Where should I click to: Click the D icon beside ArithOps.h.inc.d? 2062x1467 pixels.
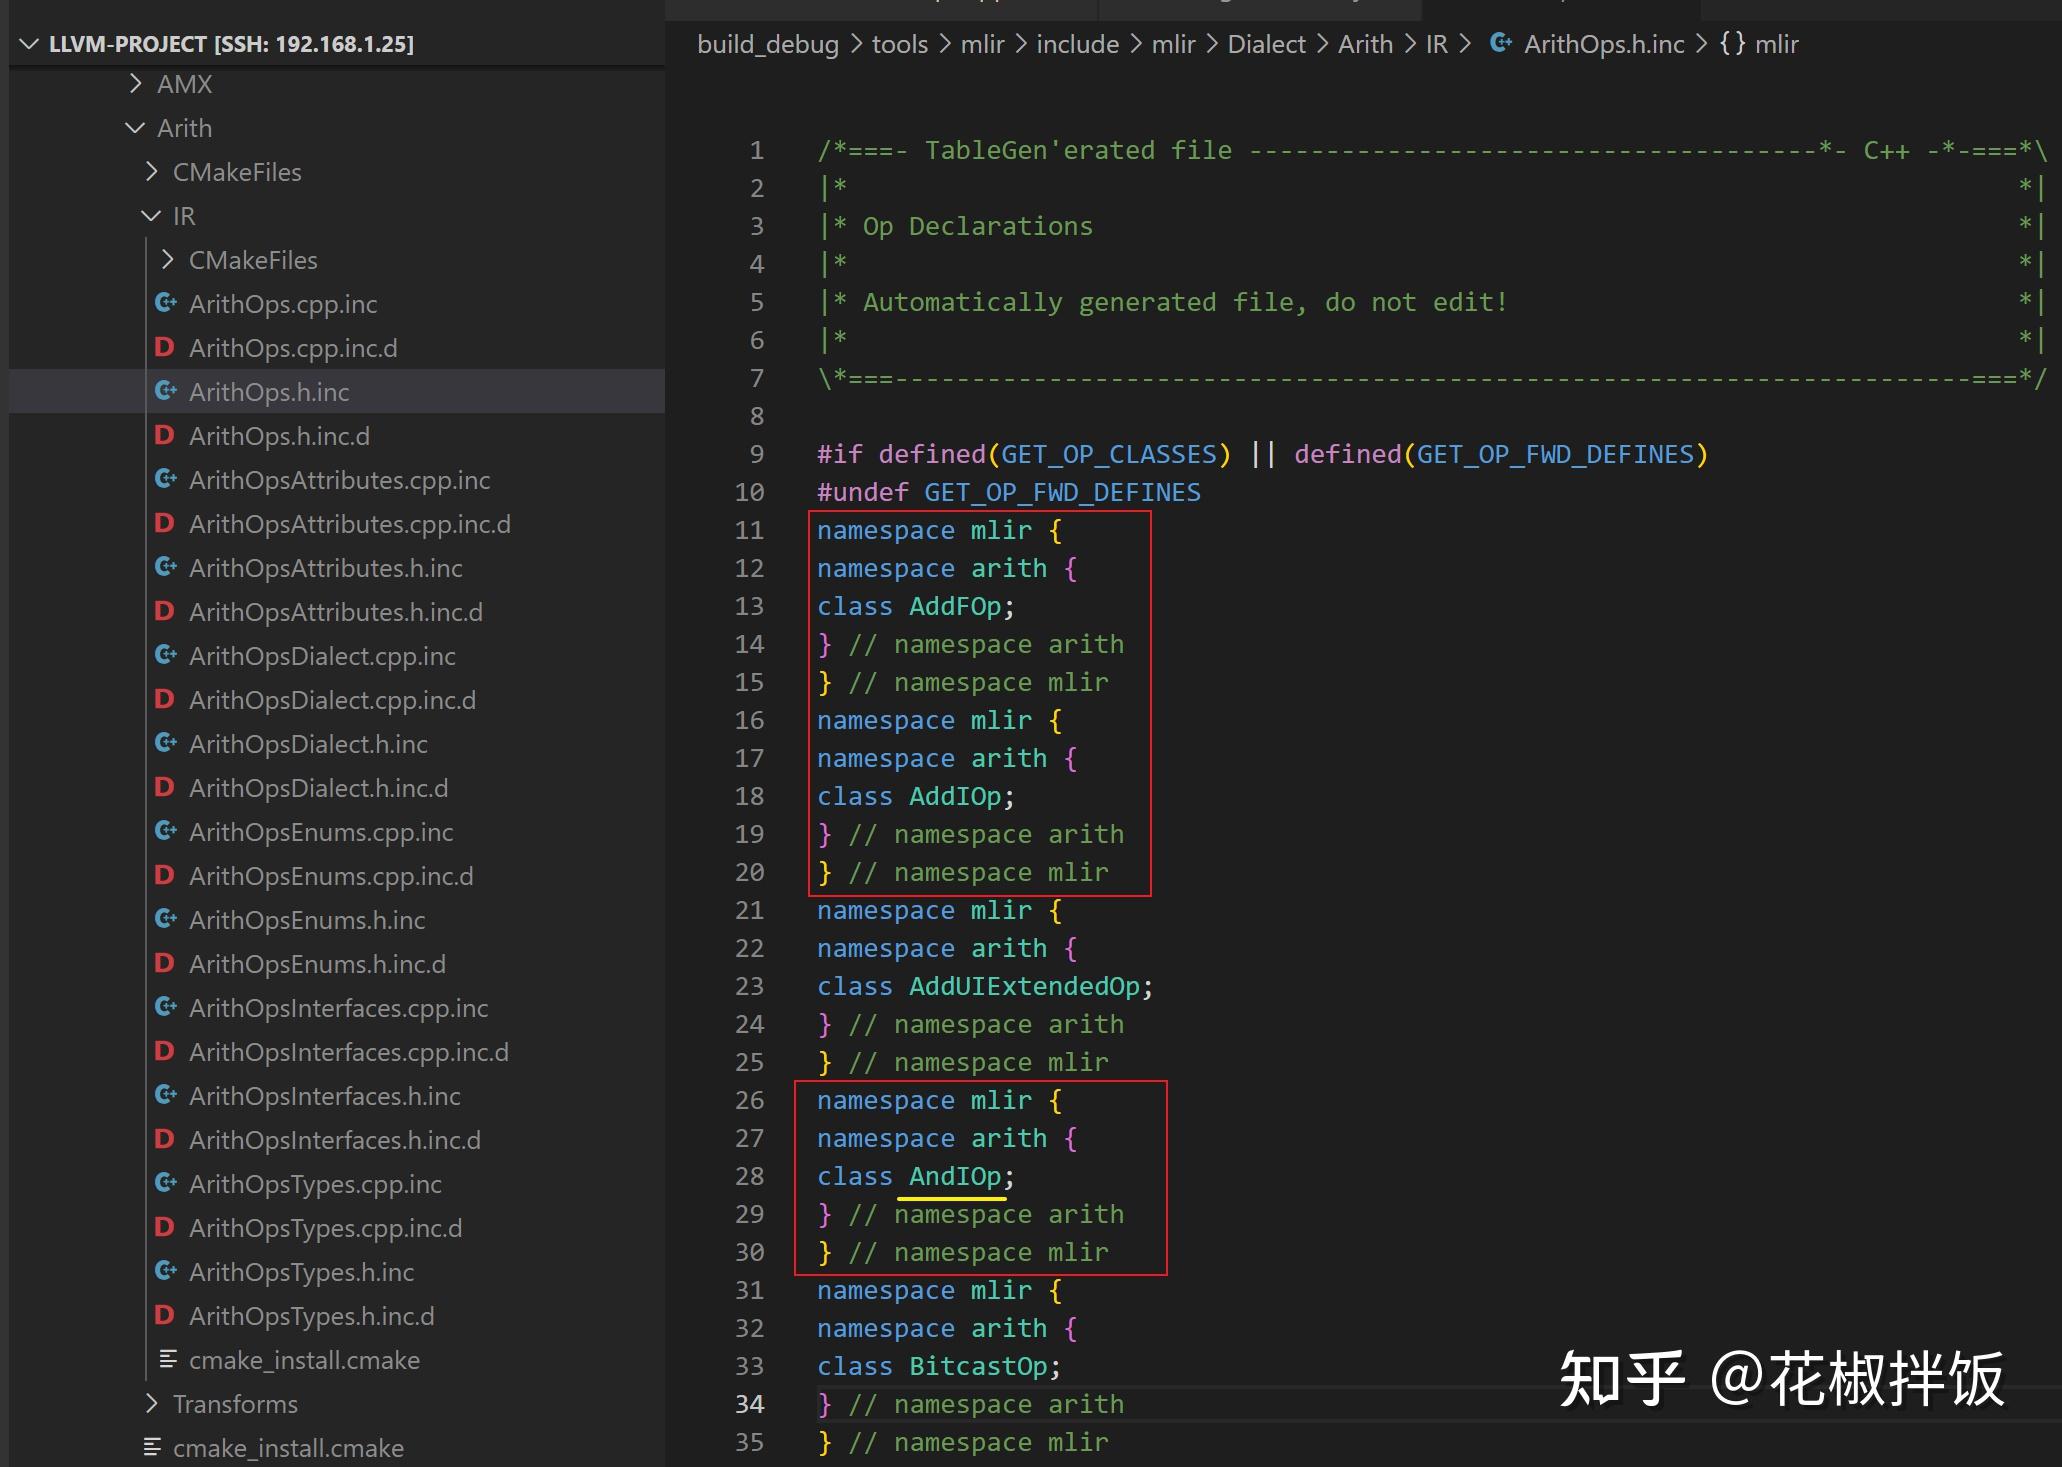165,435
